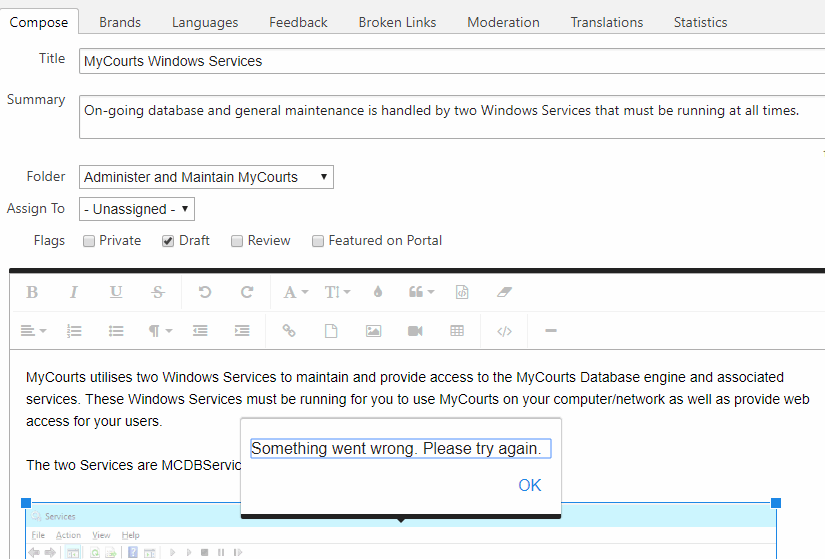
Task: Click the undo arrow icon
Action: tap(205, 292)
